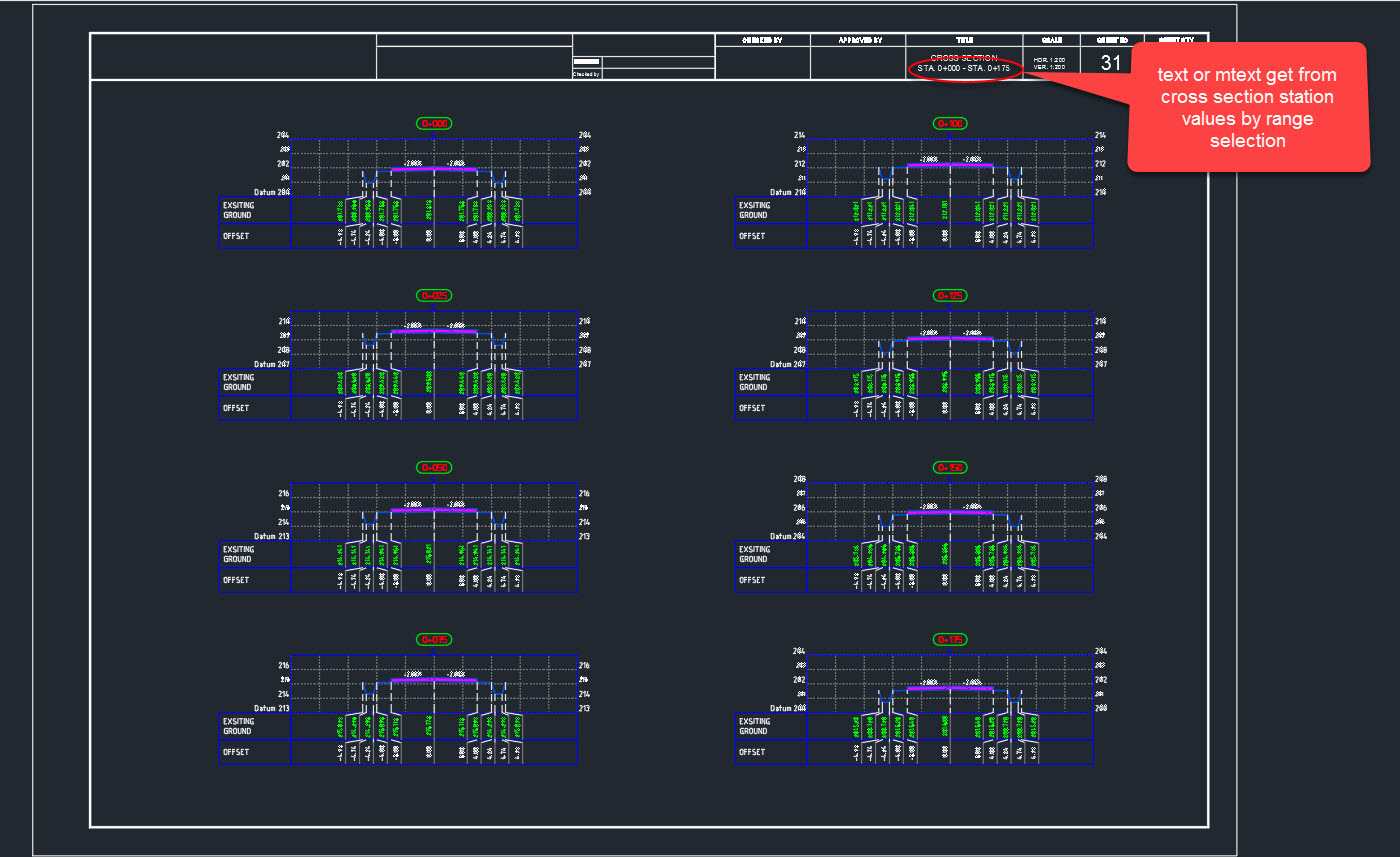Click the VER. 1:200 scale text
The height and width of the screenshot is (857, 1400).
click(x=1049, y=67)
